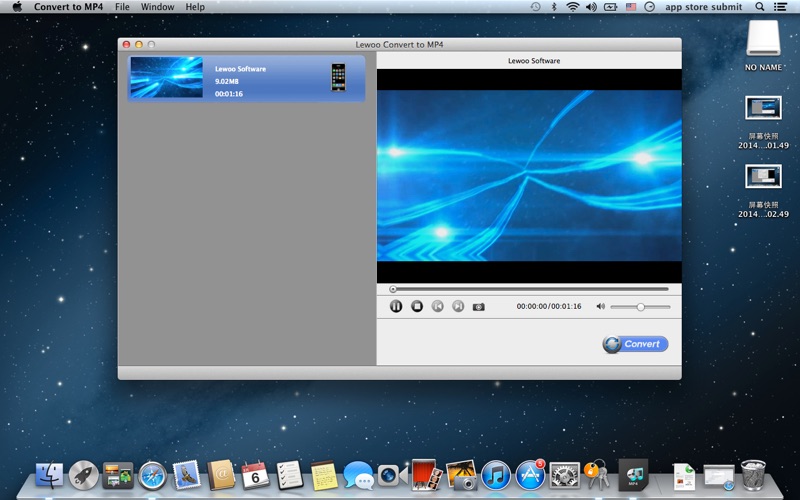This screenshot has height=500, width=800.
Task: Open Calendar from the dock
Action: (x=255, y=476)
